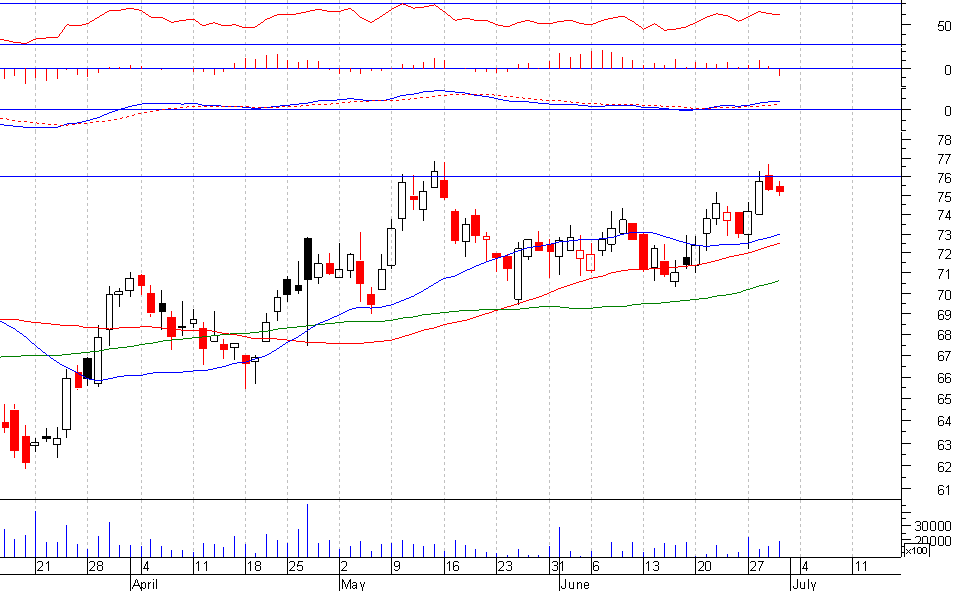Select the April 11 date label

coord(201,567)
